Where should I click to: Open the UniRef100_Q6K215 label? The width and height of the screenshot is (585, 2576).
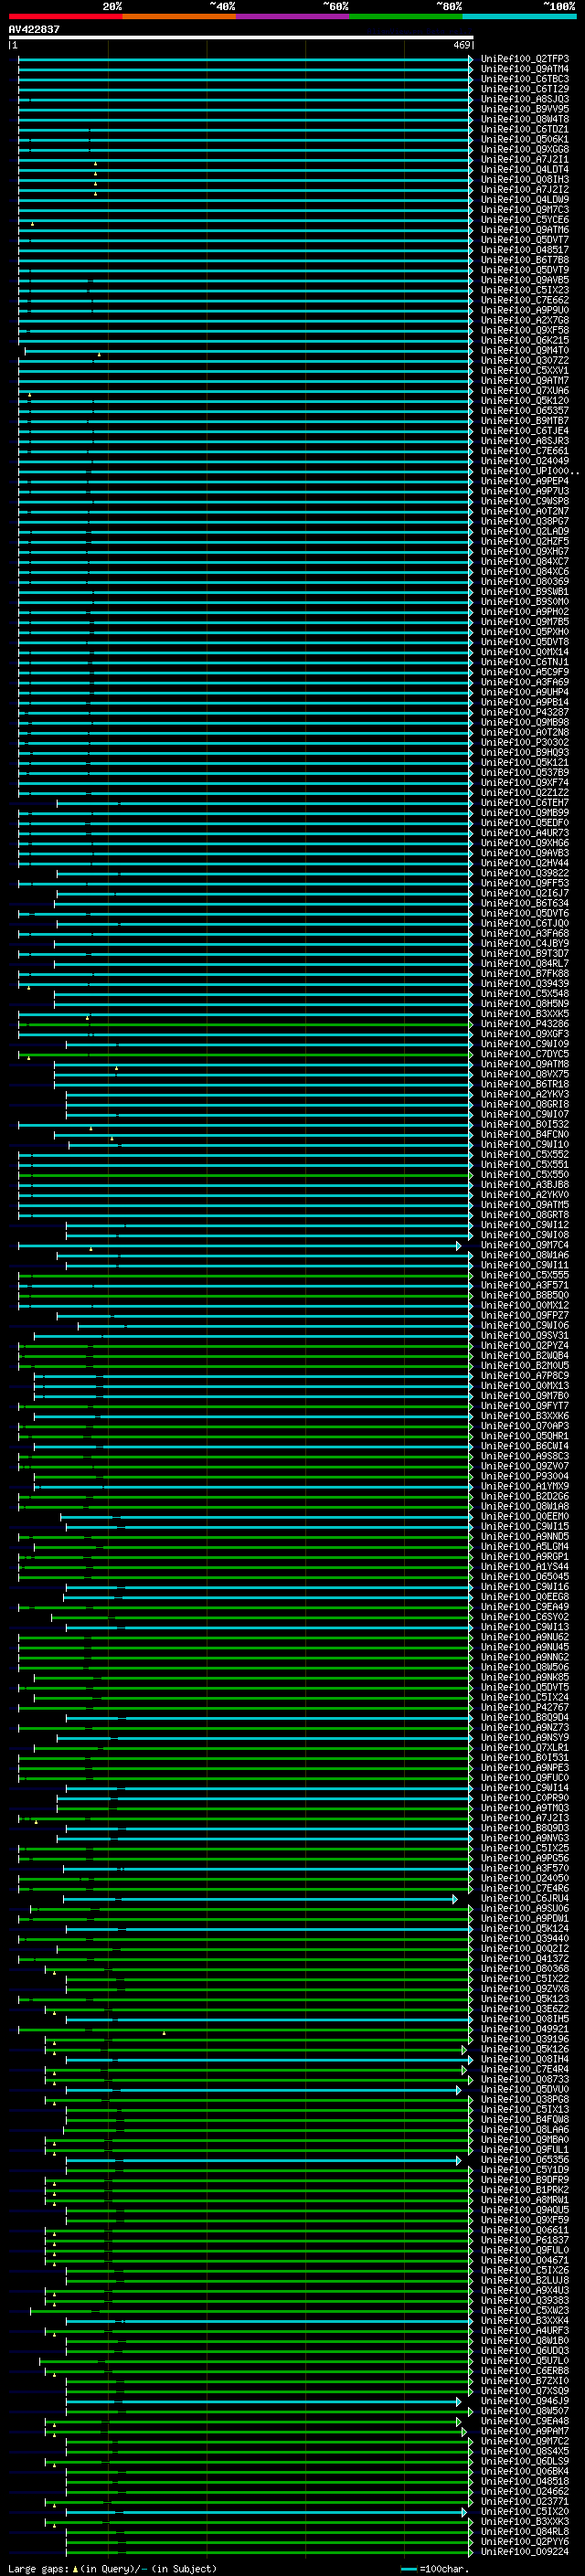(x=525, y=340)
